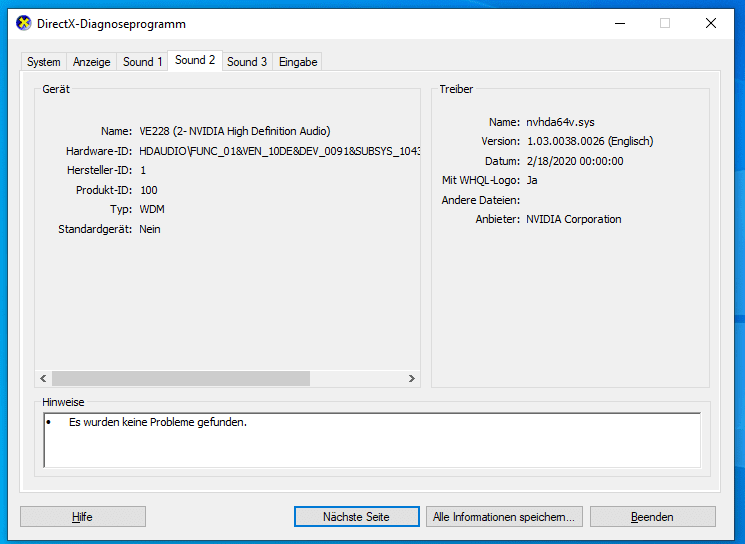Viewport: 745px width, 544px height.
Task: Click the right scroll arrow in the Gerät panel
Action: tap(411, 378)
